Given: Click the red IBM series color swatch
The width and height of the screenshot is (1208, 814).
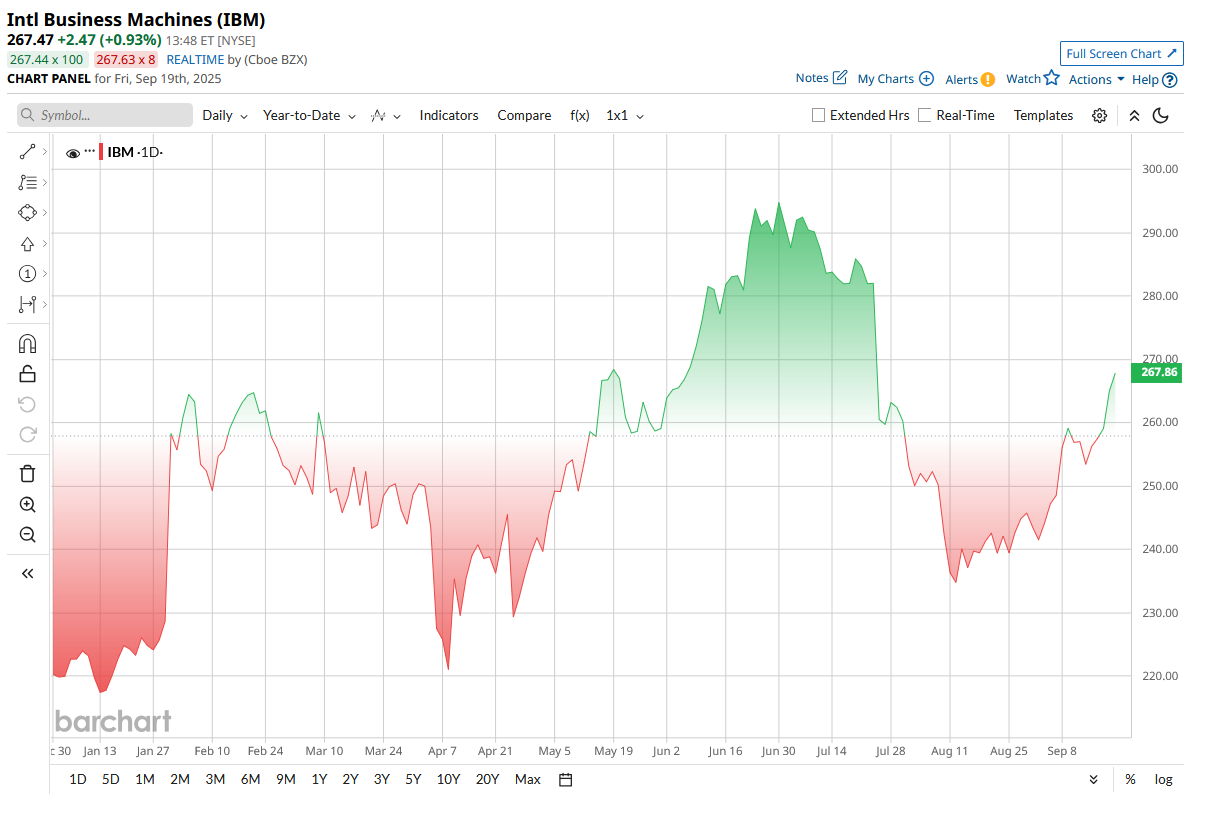Looking at the screenshot, I should tap(101, 152).
